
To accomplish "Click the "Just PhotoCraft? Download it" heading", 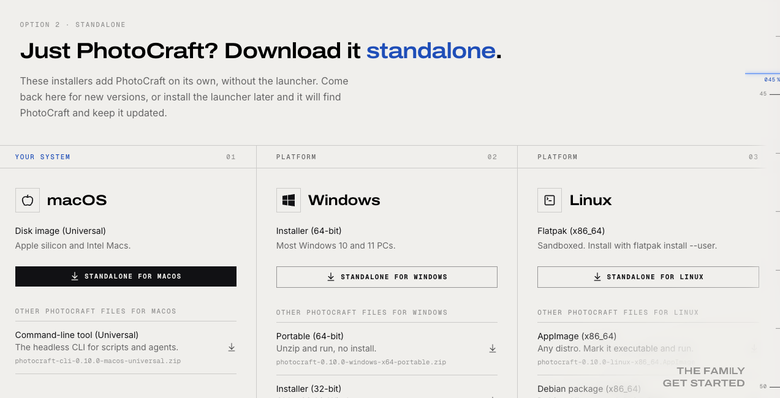I will pos(190,51).
